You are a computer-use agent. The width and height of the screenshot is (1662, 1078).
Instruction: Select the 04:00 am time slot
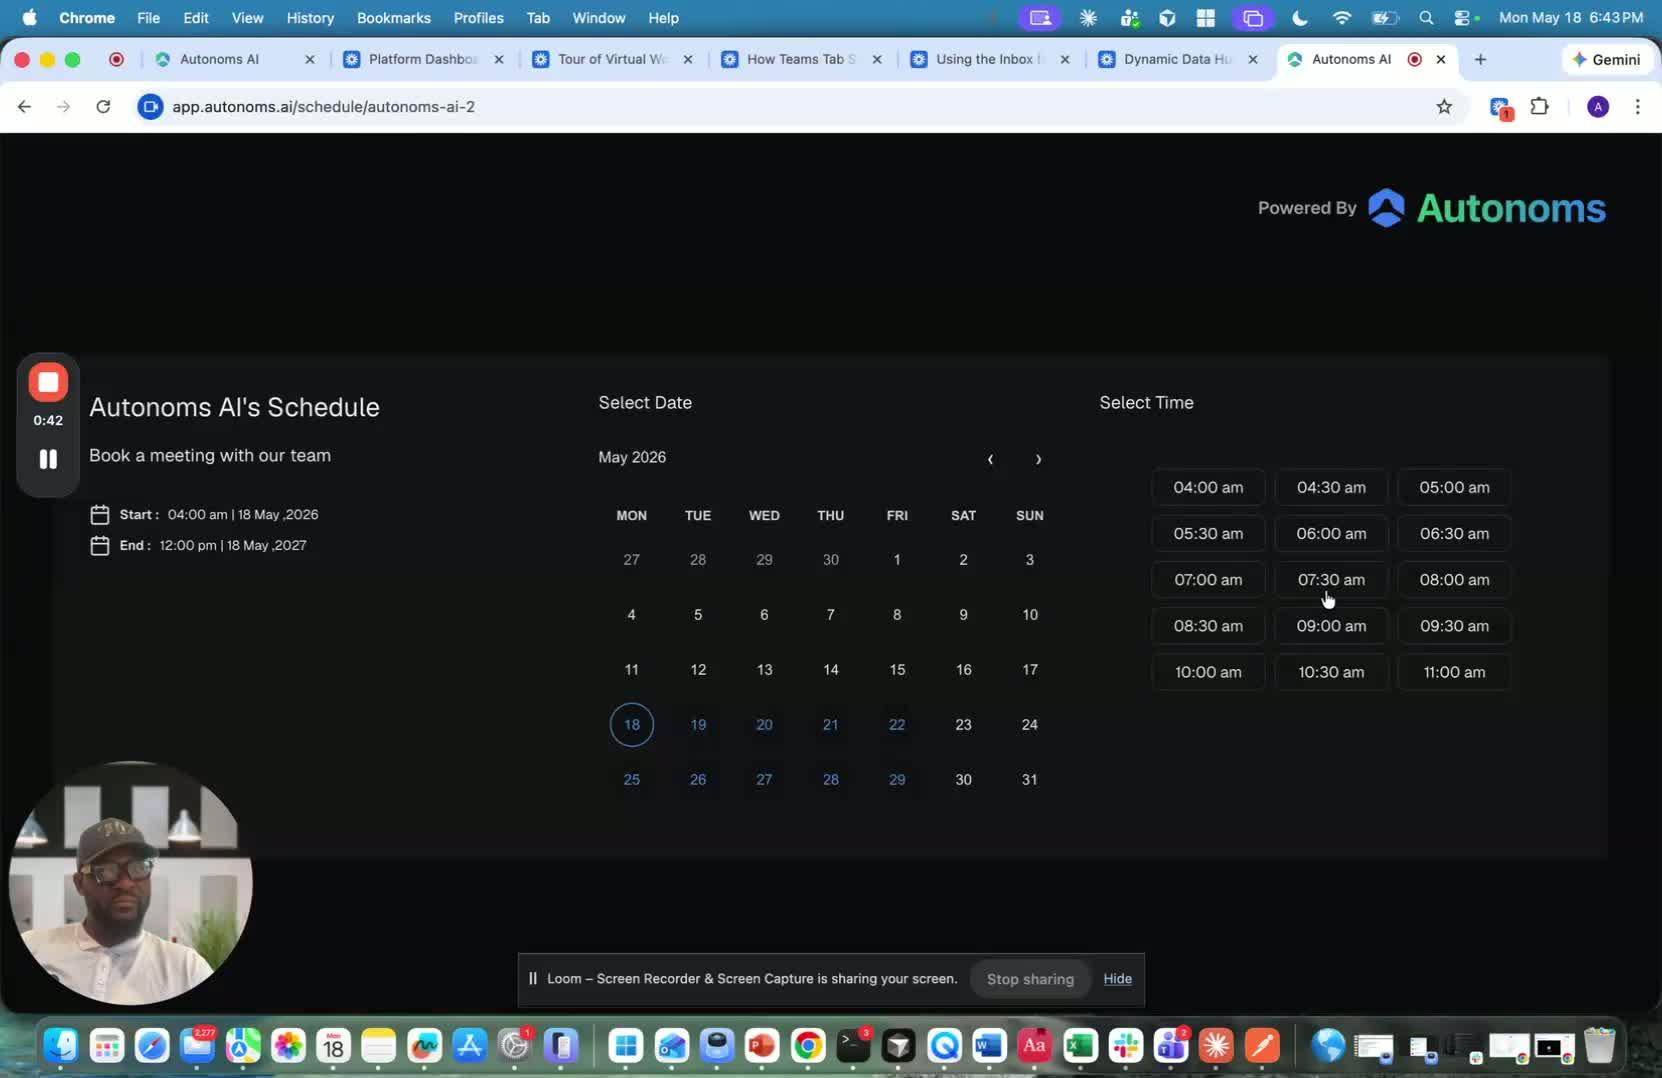point(1208,487)
